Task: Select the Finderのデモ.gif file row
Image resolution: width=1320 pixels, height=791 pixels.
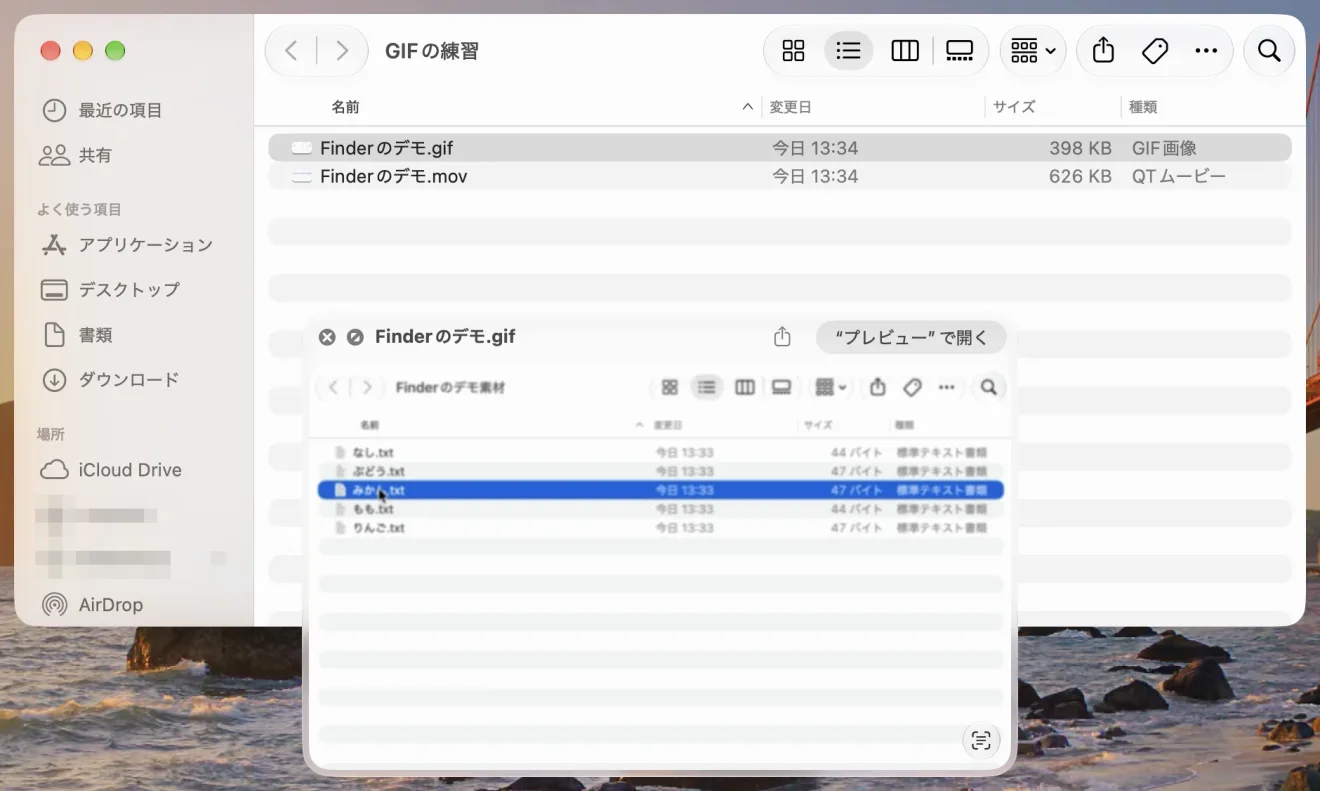Action: [x=780, y=148]
